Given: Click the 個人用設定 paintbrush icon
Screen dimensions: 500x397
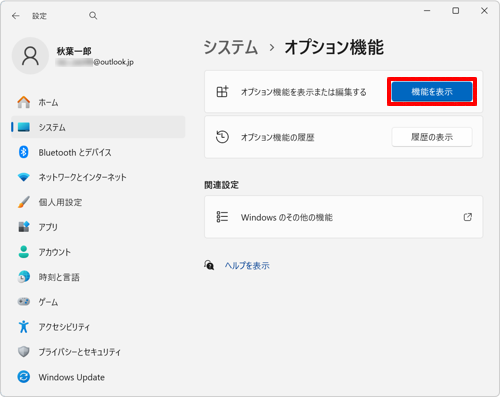Looking at the screenshot, I should pos(24,202).
